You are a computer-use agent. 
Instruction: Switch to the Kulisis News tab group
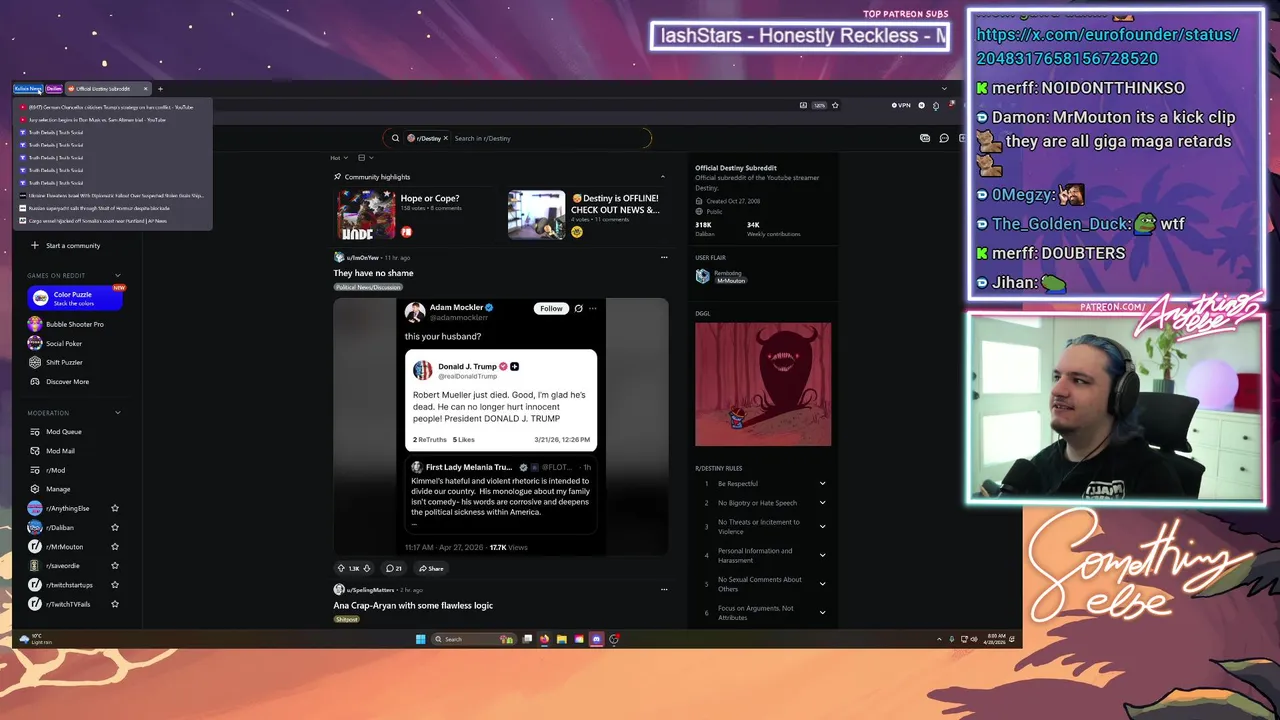pyautogui.click(x=28, y=88)
